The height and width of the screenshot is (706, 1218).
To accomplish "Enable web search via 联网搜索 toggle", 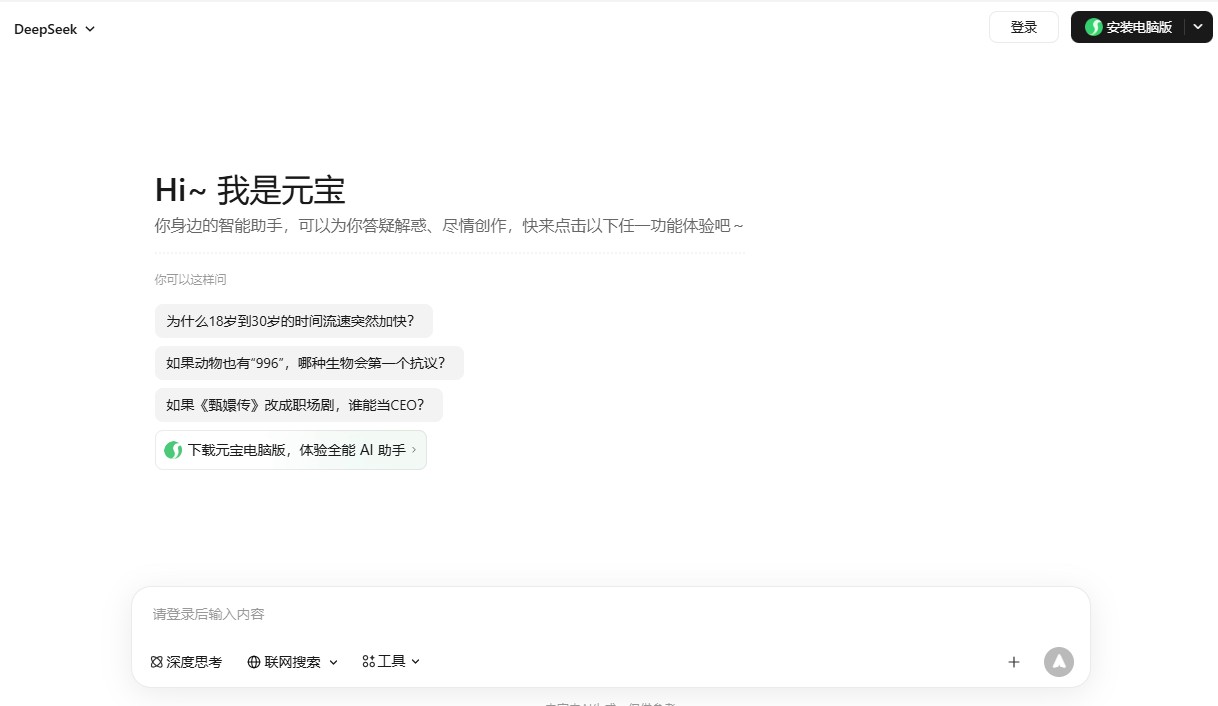I will (288, 661).
